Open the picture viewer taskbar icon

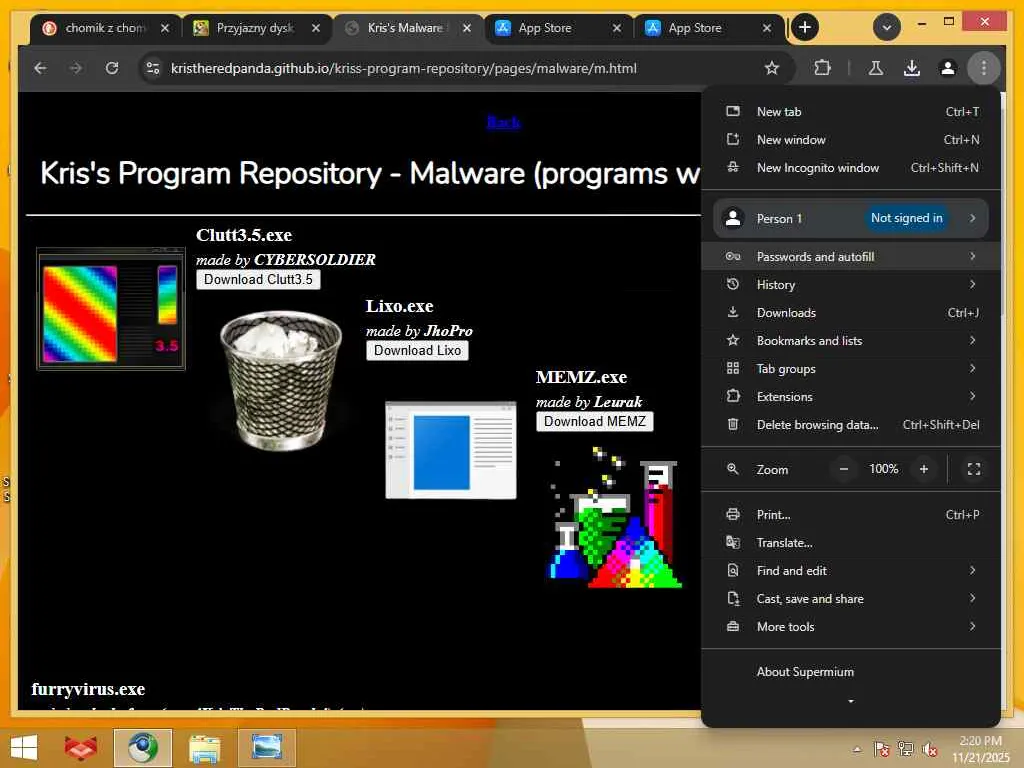coord(266,748)
